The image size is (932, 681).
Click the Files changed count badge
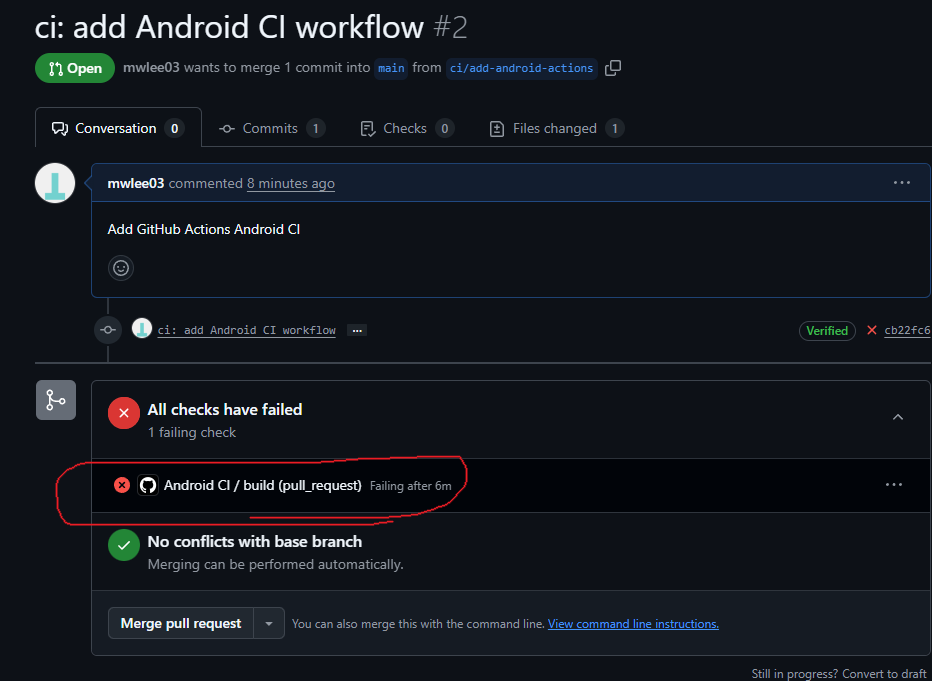pyautogui.click(x=615, y=128)
